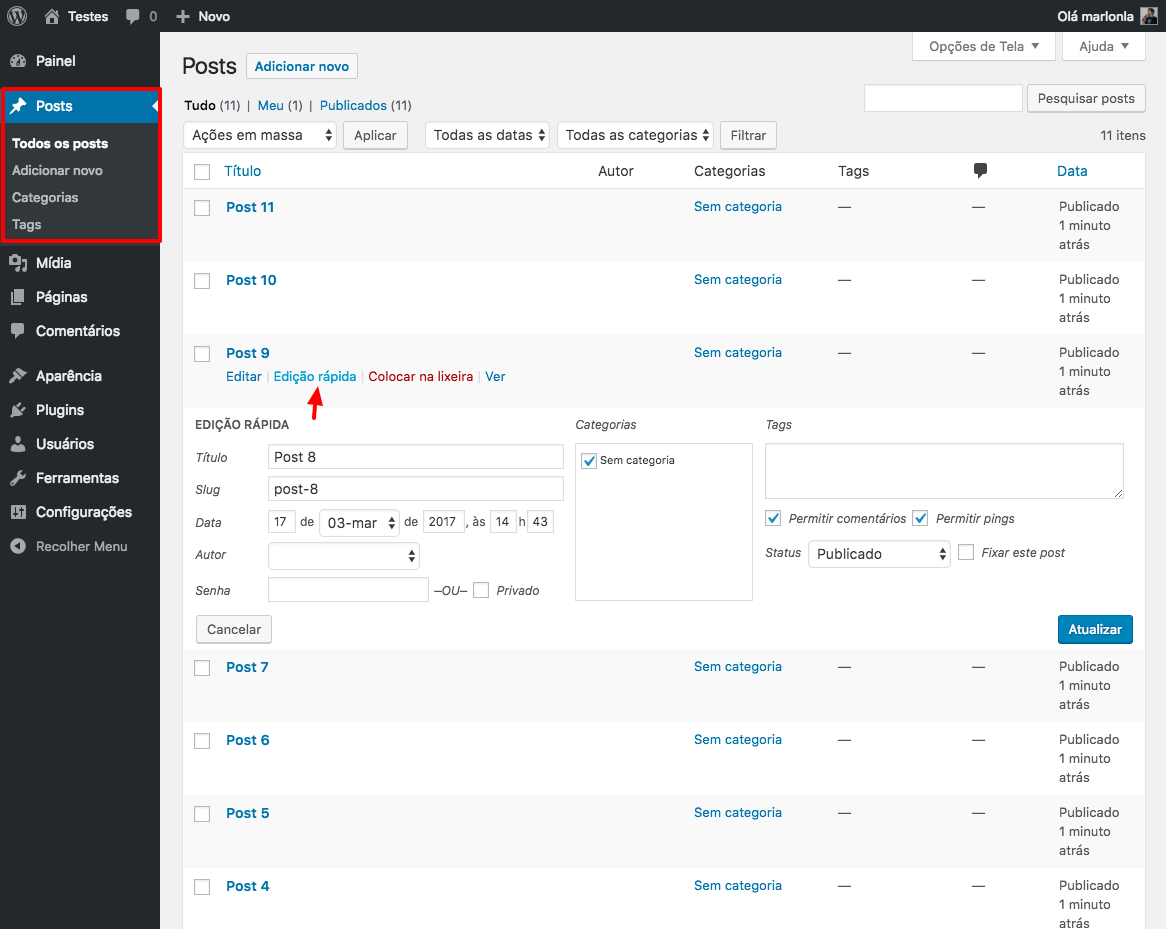The width and height of the screenshot is (1166, 929).
Task: Click the Filtrar button
Action: [748, 135]
